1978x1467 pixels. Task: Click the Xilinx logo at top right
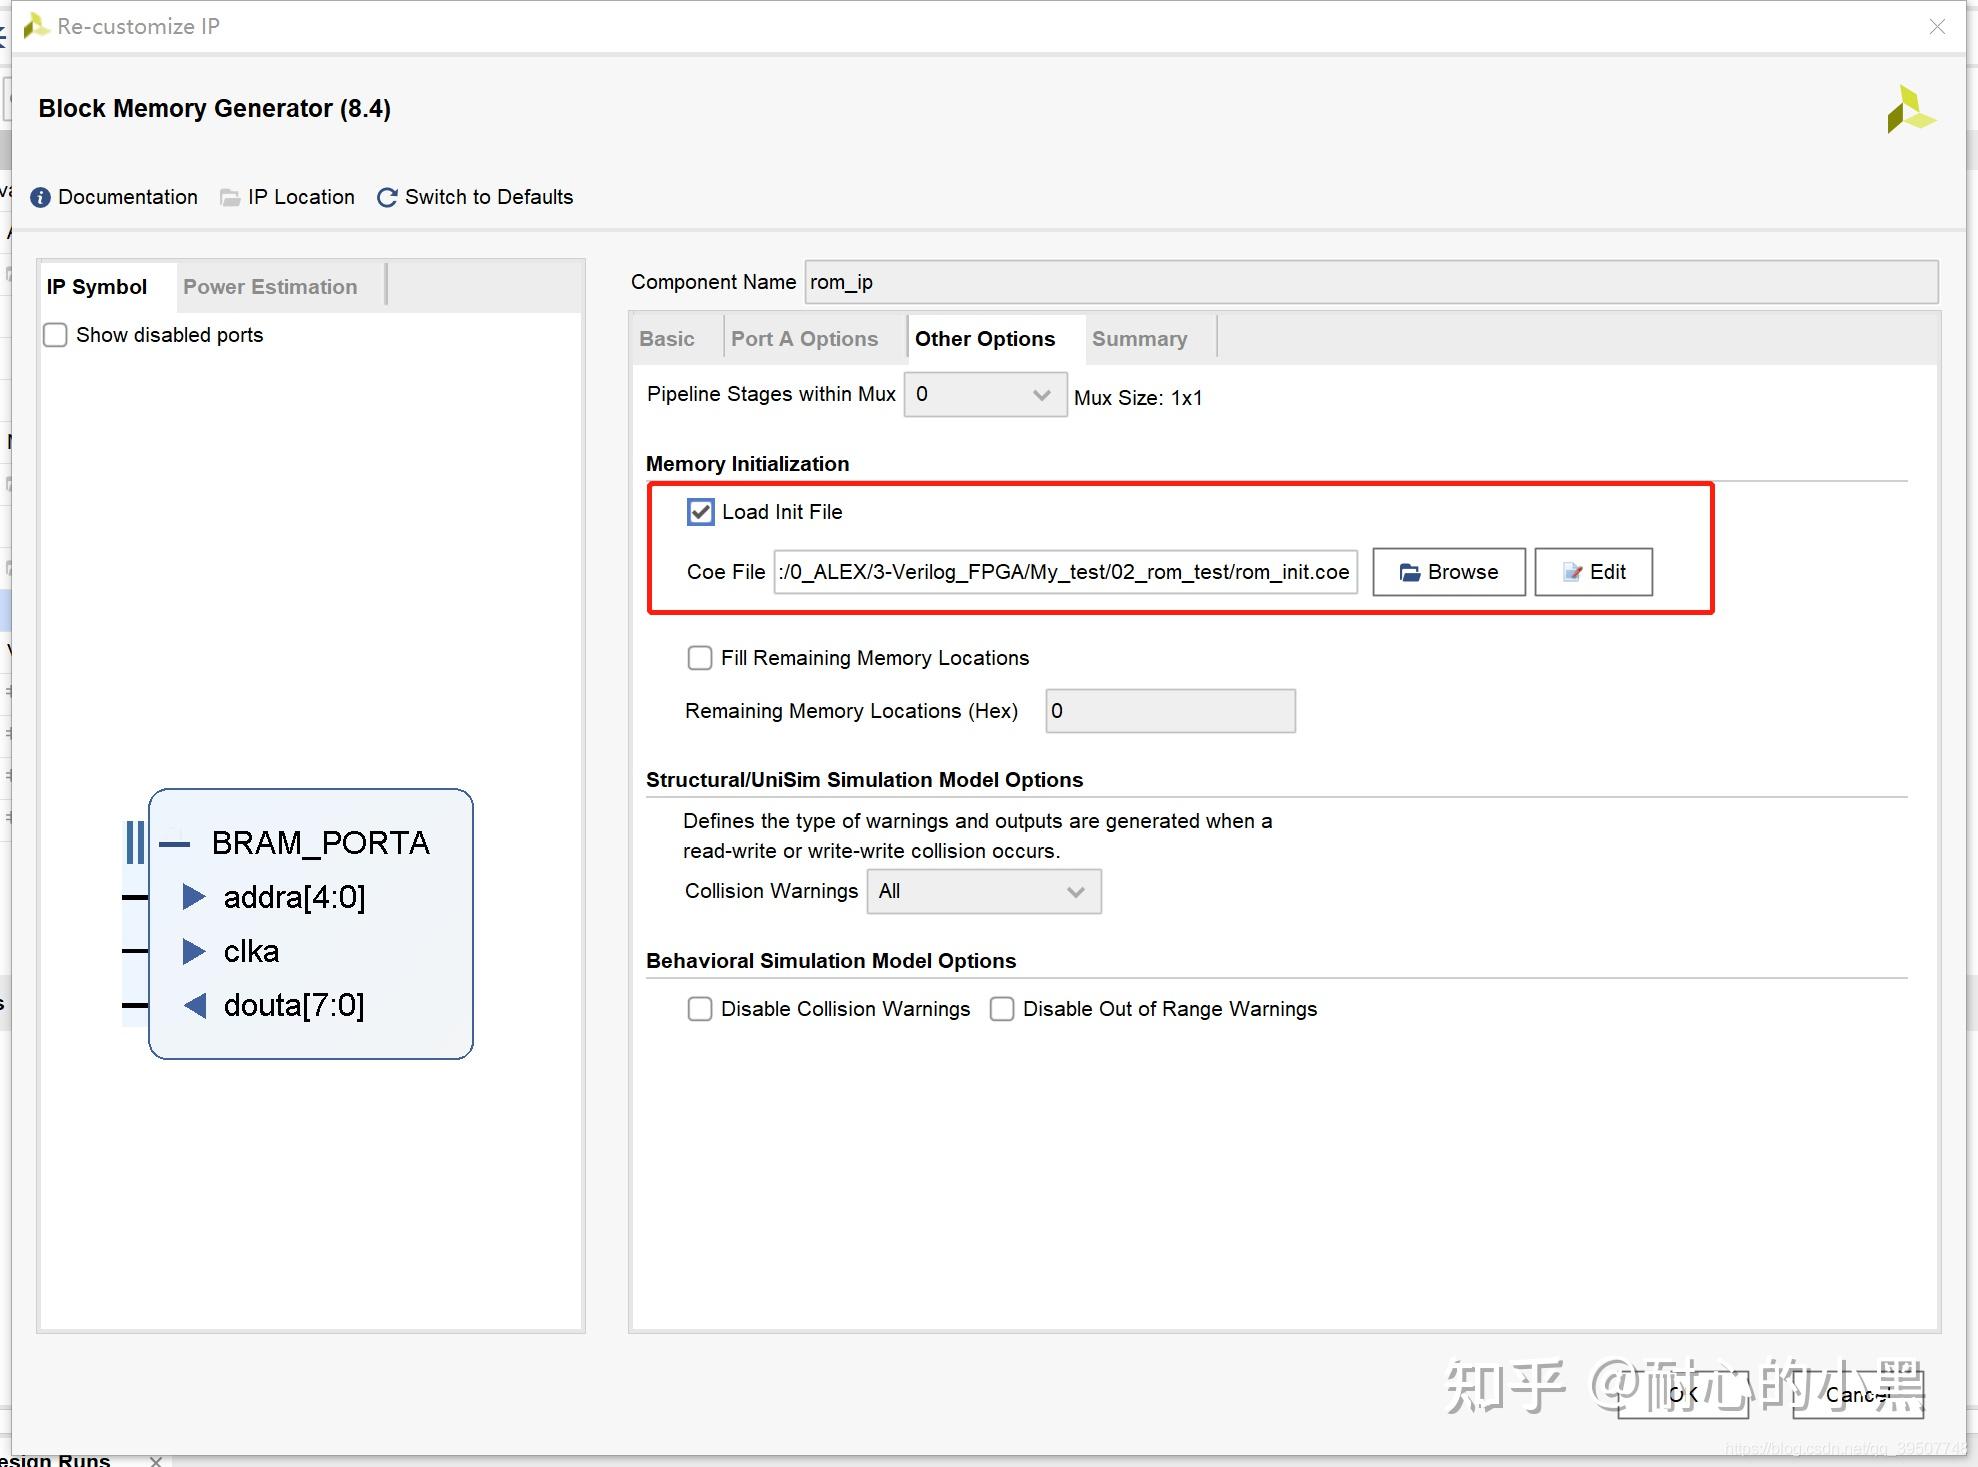(x=1910, y=110)
